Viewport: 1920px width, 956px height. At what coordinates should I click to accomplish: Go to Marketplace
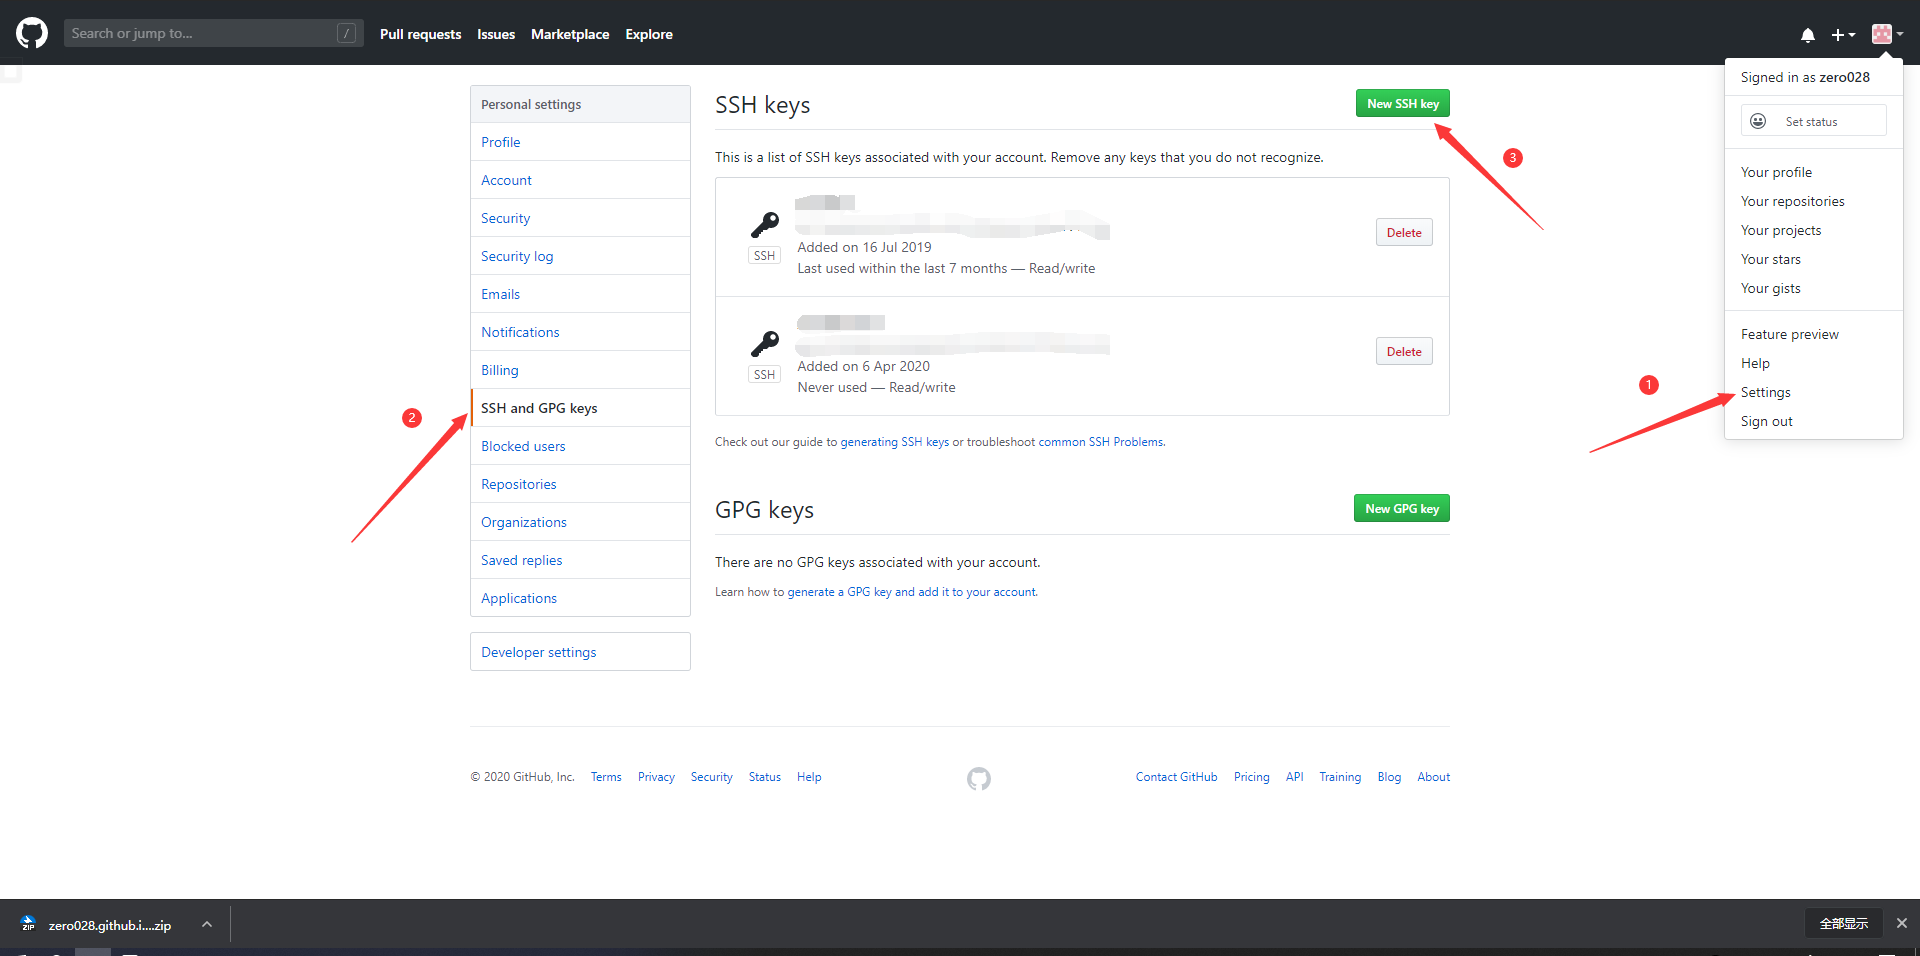570,34
